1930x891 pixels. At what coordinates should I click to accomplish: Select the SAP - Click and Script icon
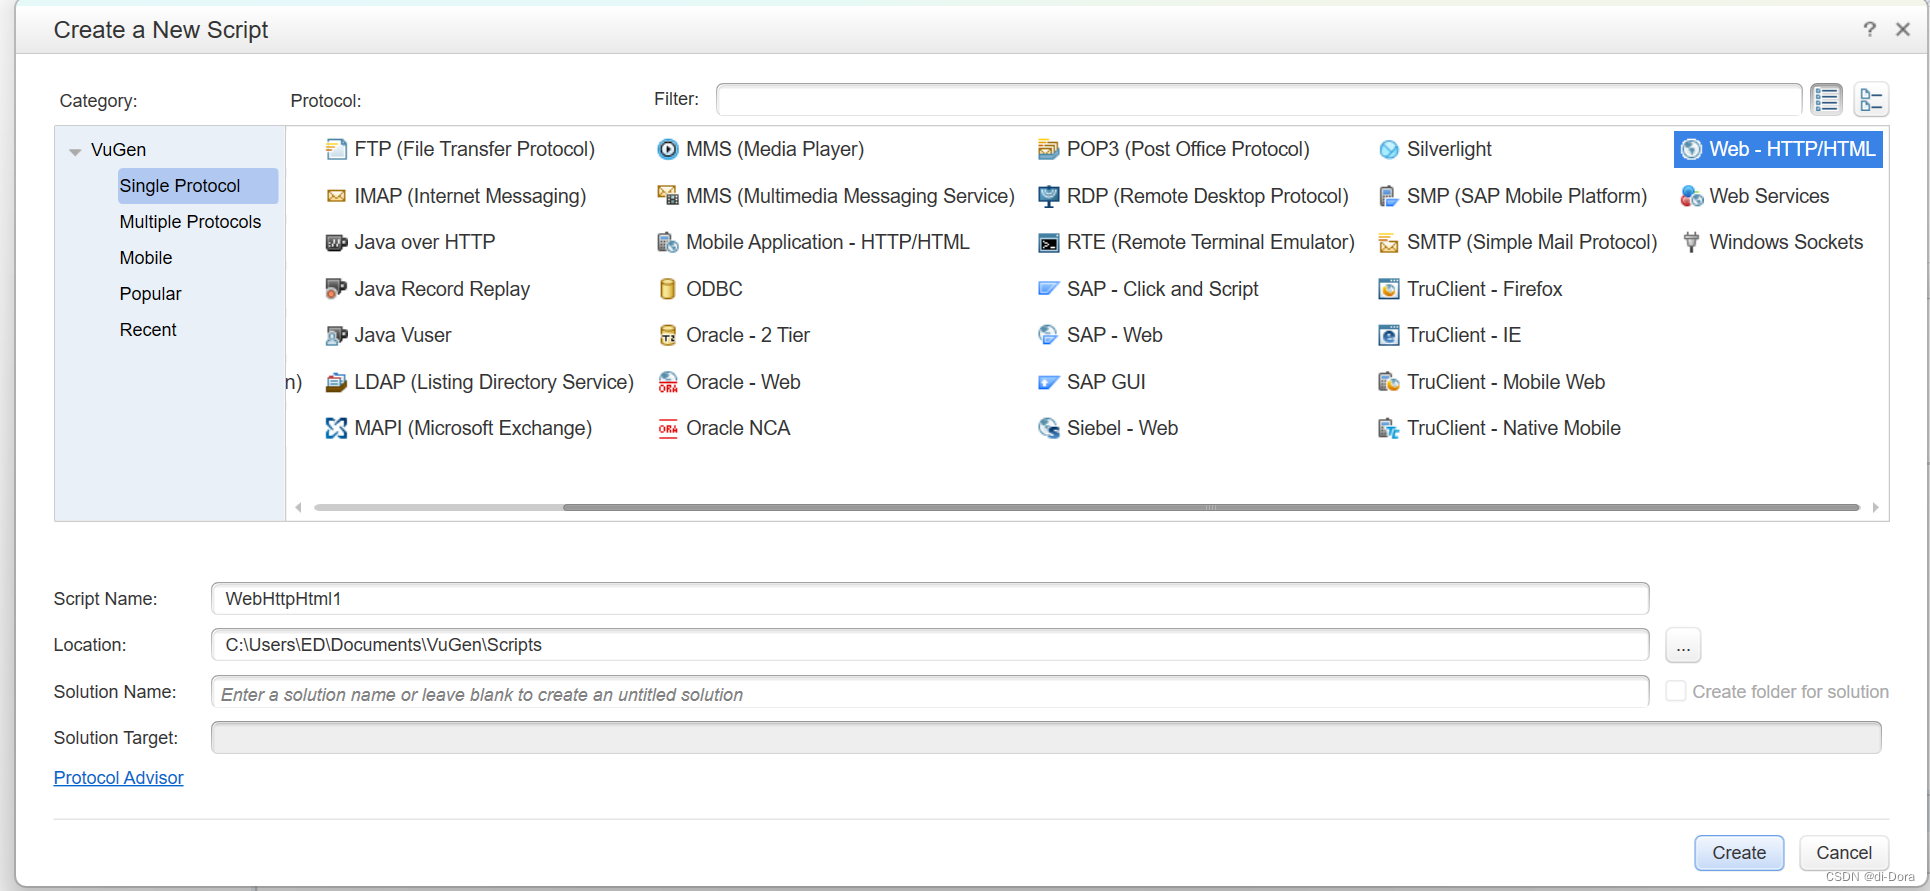[x=1048, y=289]
